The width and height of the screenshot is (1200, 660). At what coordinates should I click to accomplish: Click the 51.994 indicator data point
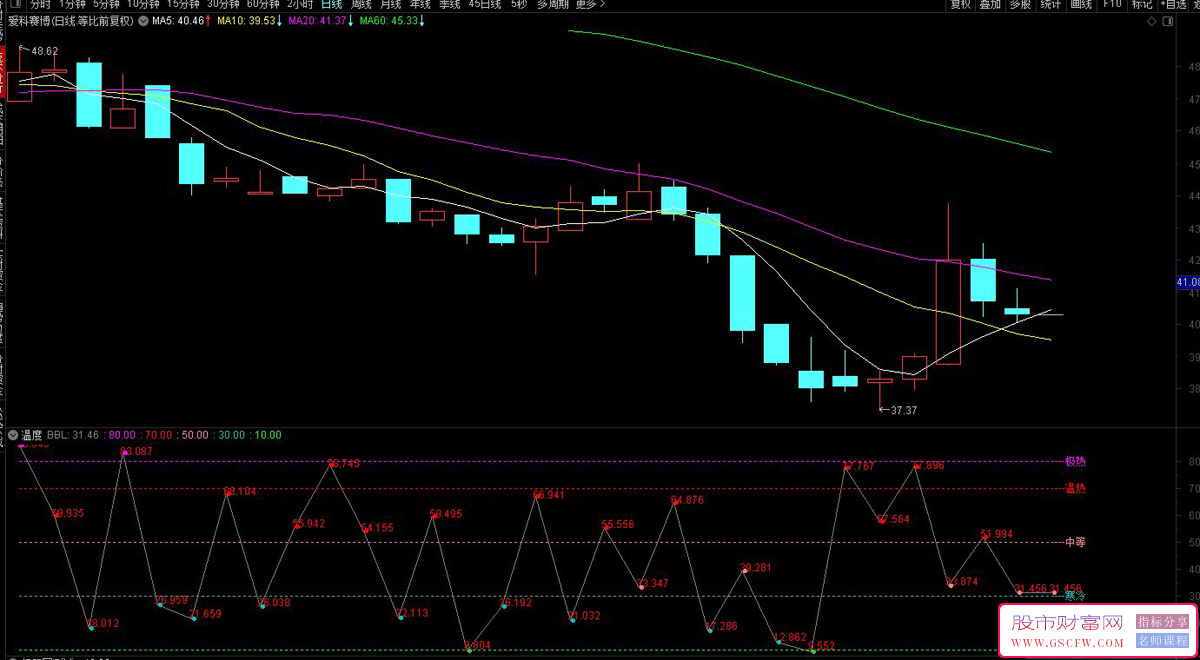[x=997, y=534]
